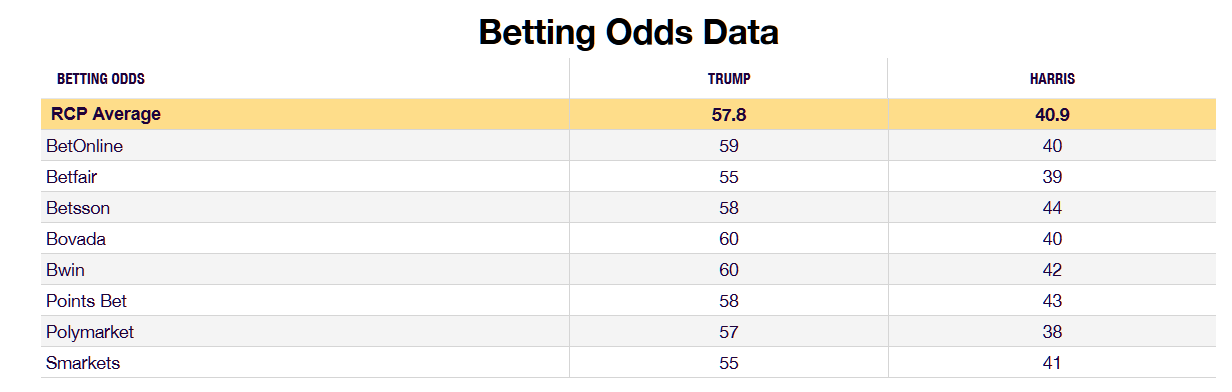Open the Bovada row link
The height and width of the screenshot is (392, 1232).
(x=76, y=239)
